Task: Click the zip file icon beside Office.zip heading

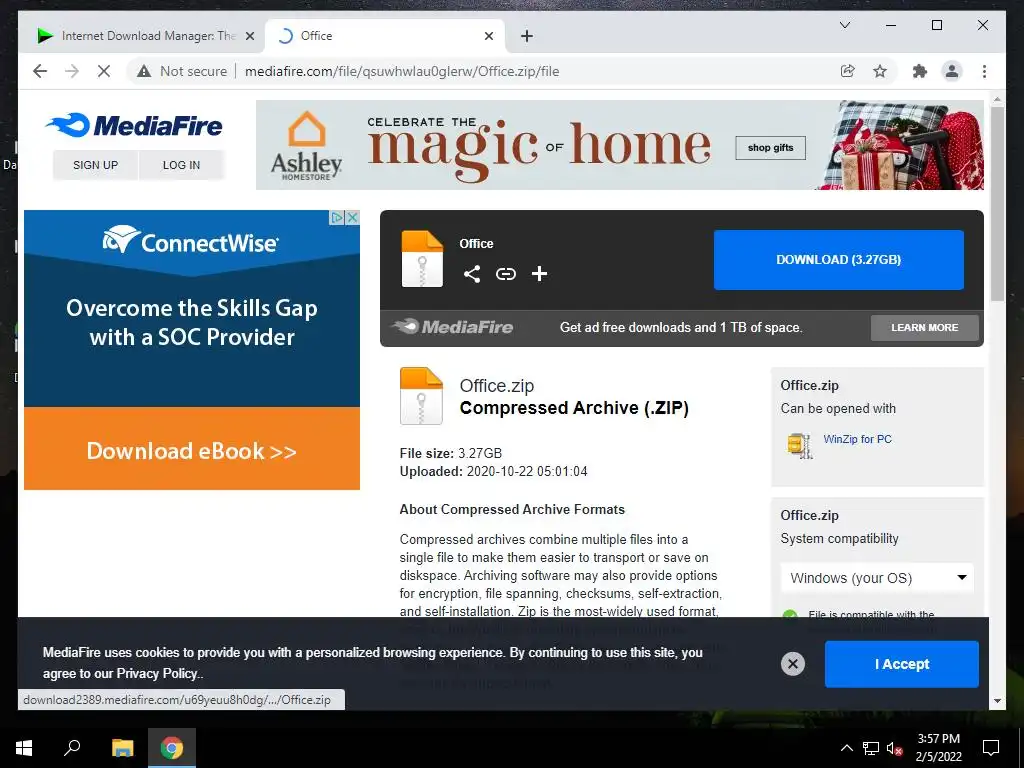Action: click(x=421, y=396)
